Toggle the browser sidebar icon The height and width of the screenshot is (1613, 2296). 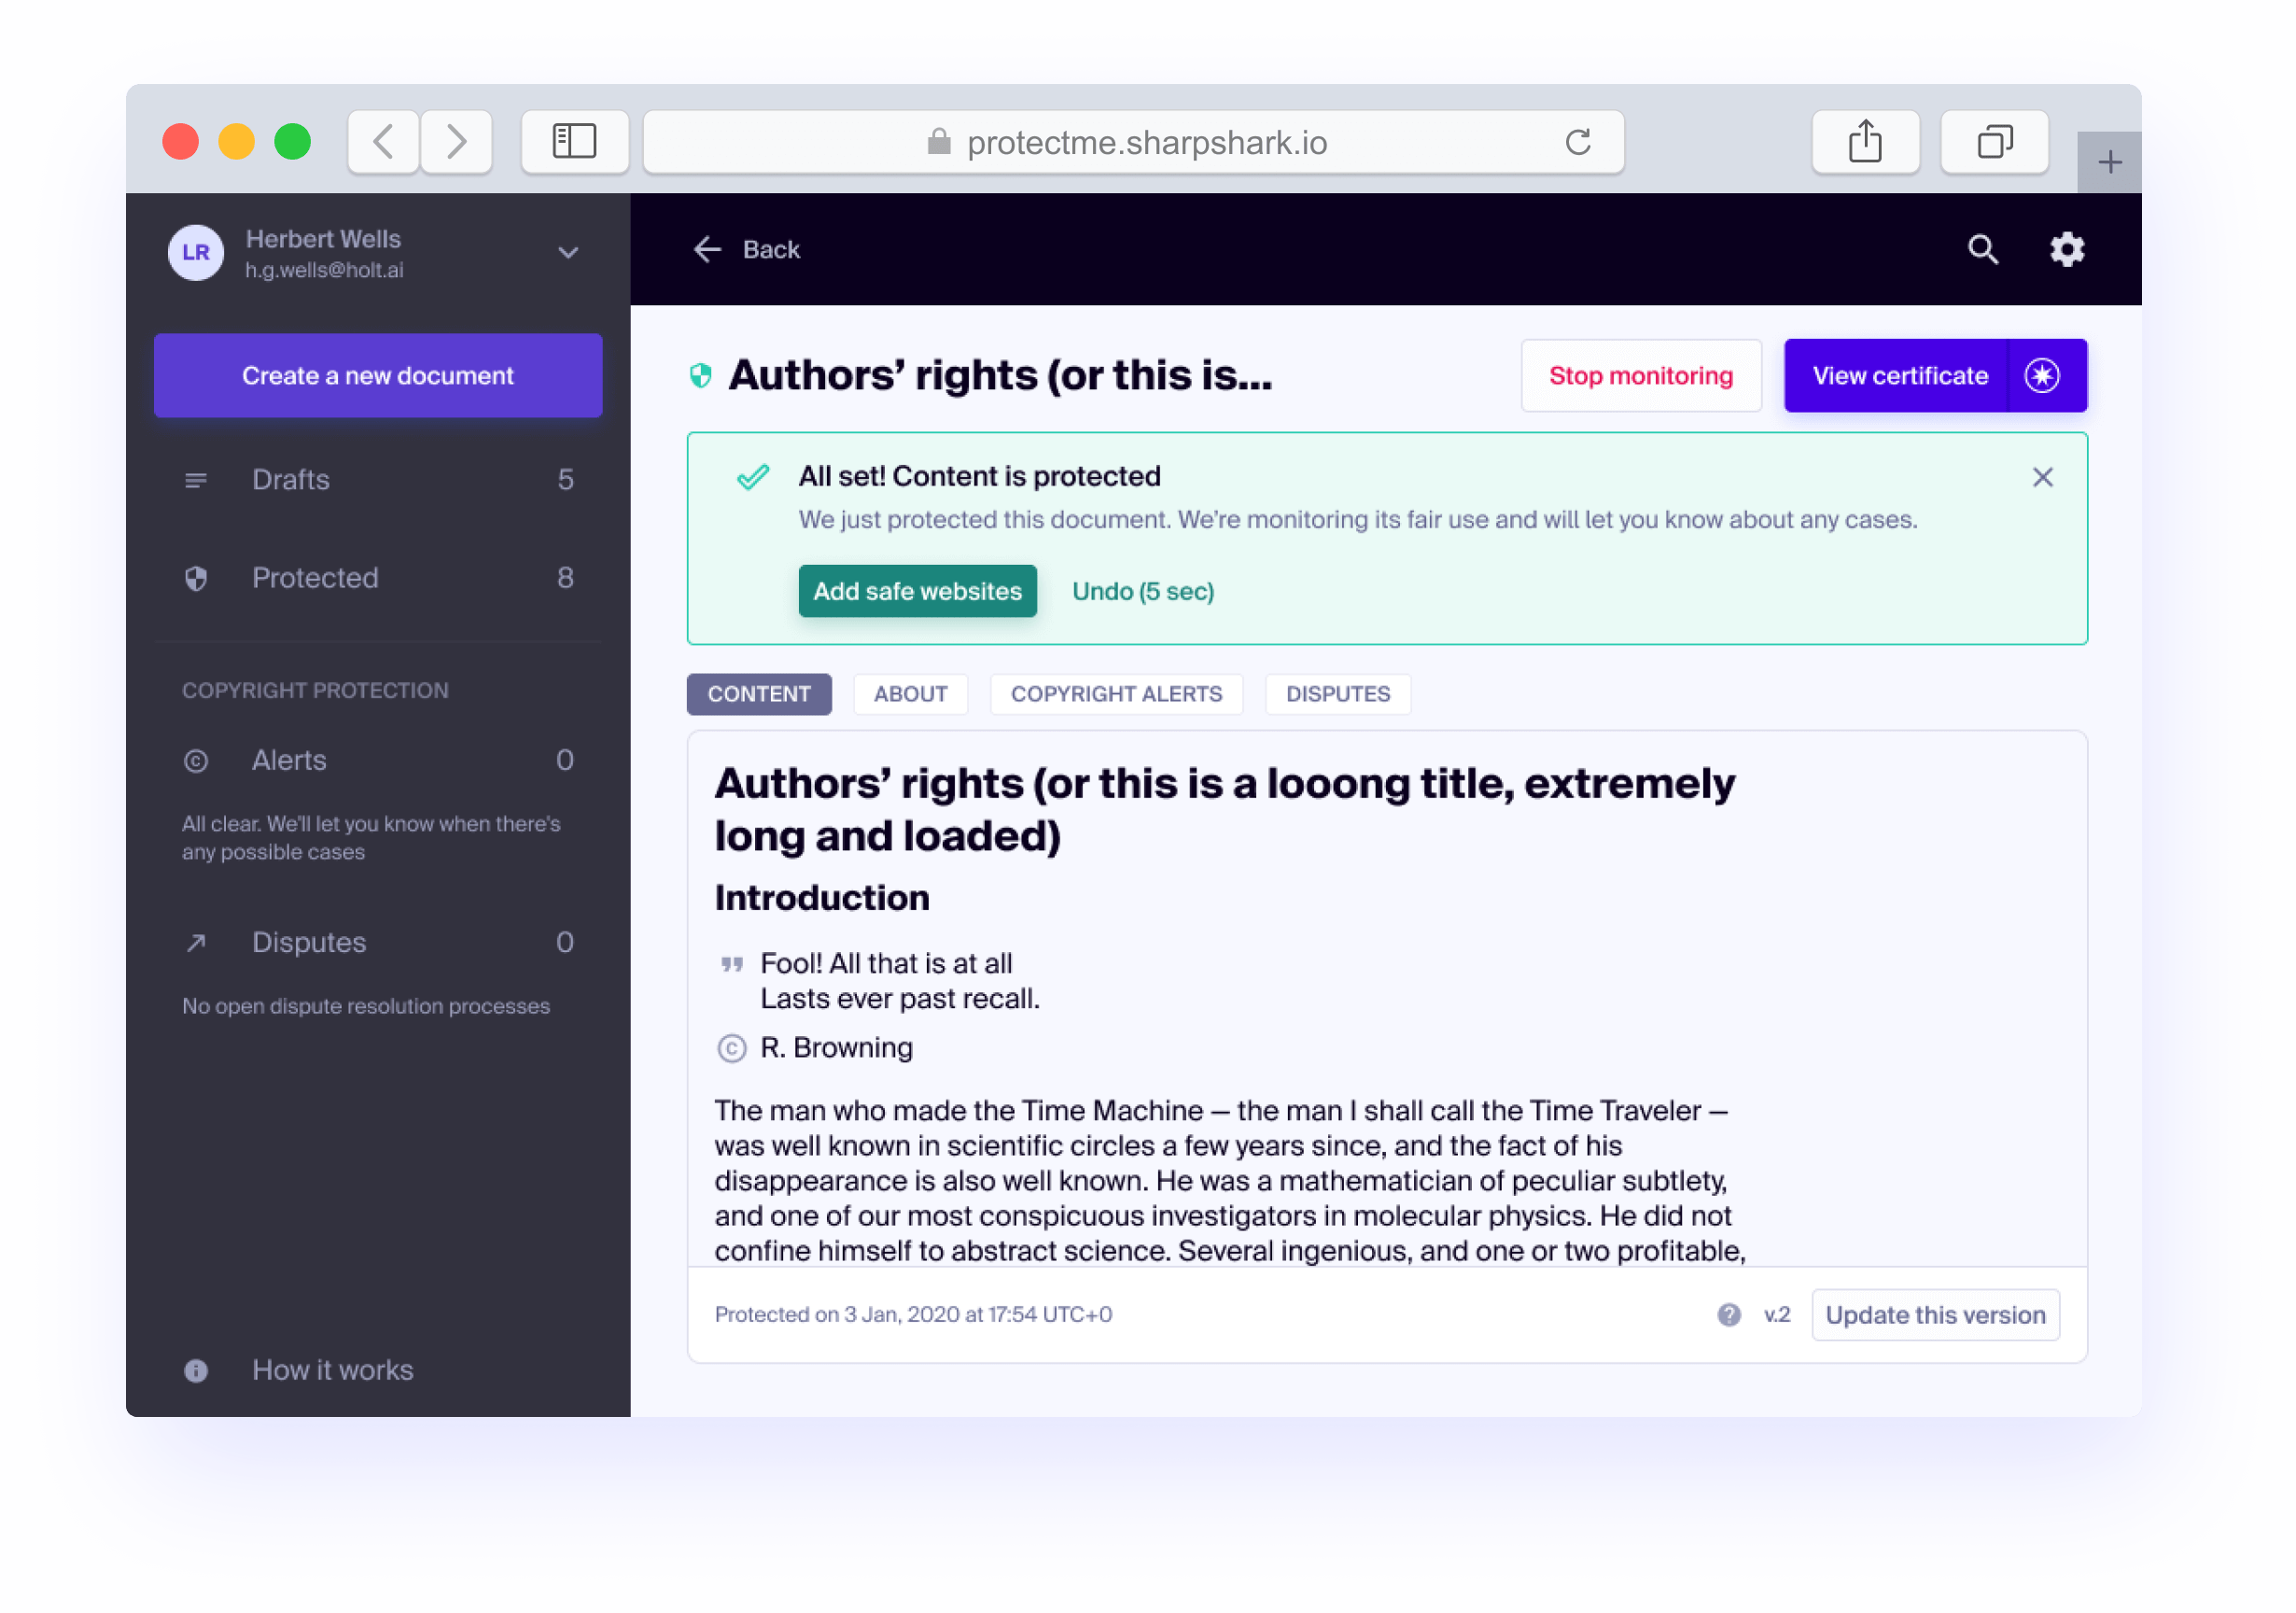[x=575, y=142]
